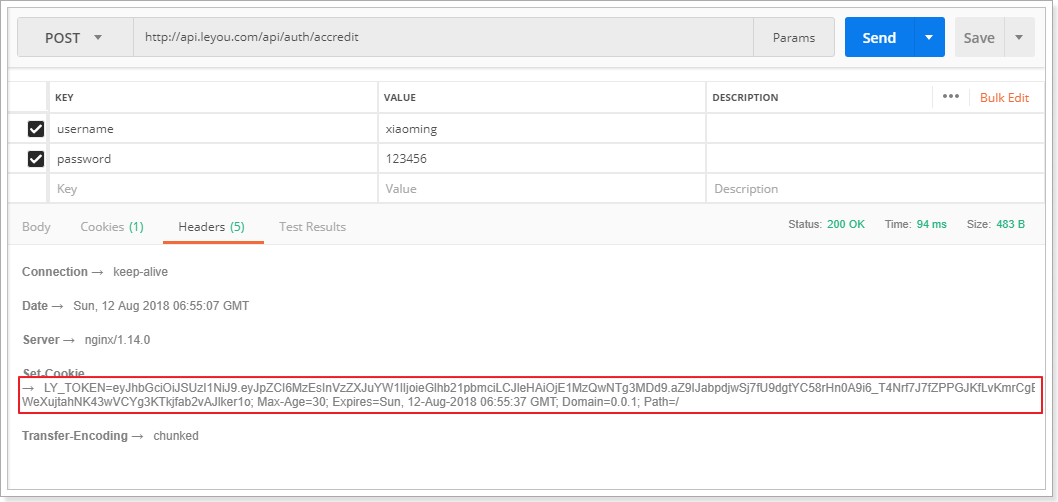Open the POST method dropdown
Screen dimensions: 1058x502
point(75,38)
